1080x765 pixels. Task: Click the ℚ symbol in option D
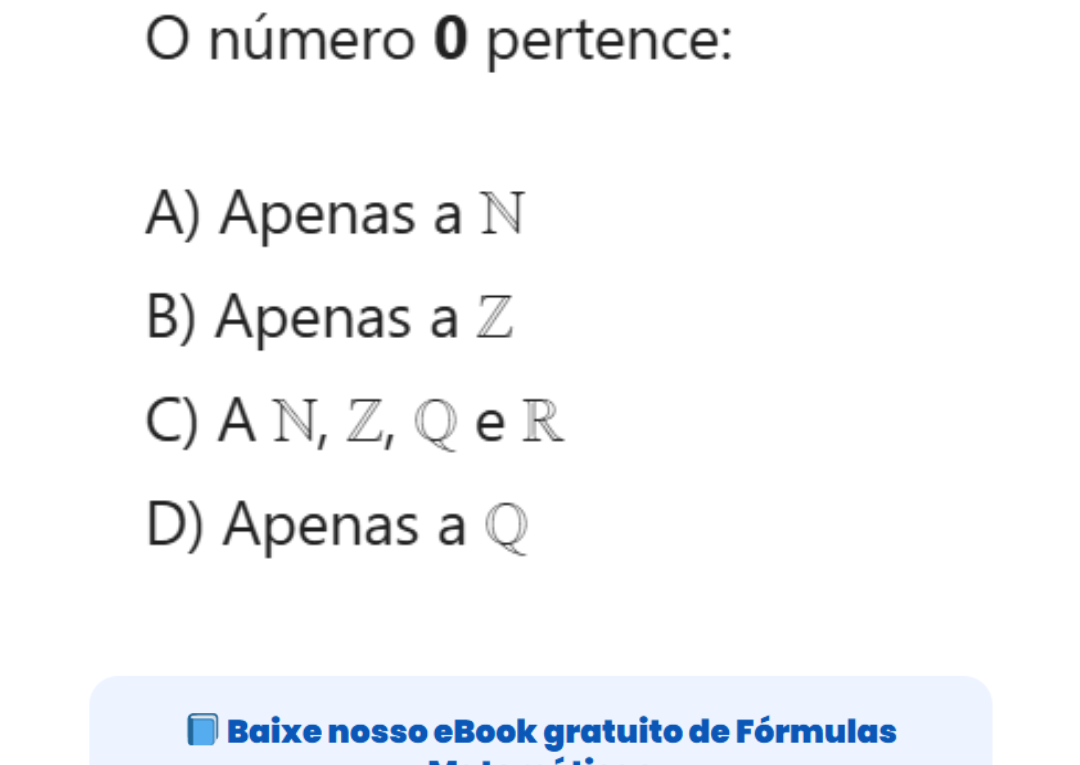click(x=506, y=526)
